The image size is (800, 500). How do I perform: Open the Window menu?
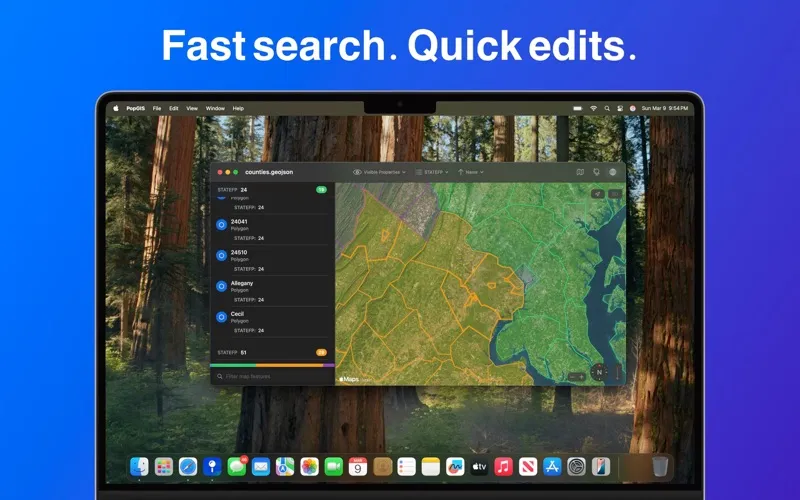215,108
